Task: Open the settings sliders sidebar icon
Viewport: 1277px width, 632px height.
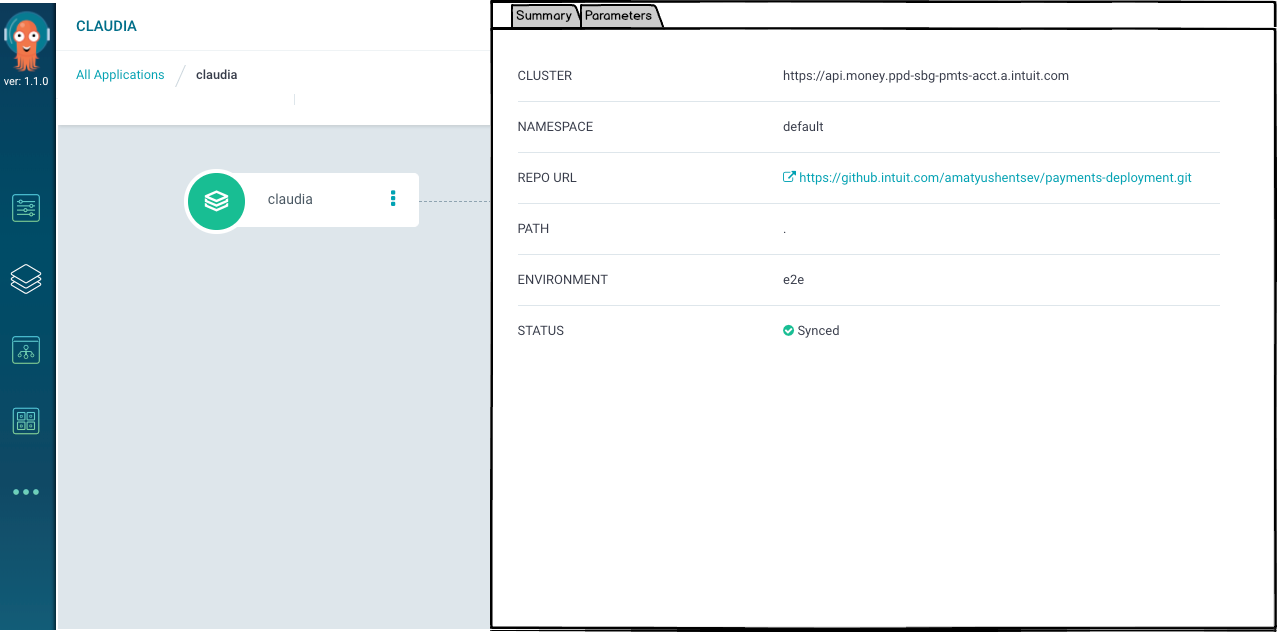Action: pyautogui.click(x=26, y=208)
